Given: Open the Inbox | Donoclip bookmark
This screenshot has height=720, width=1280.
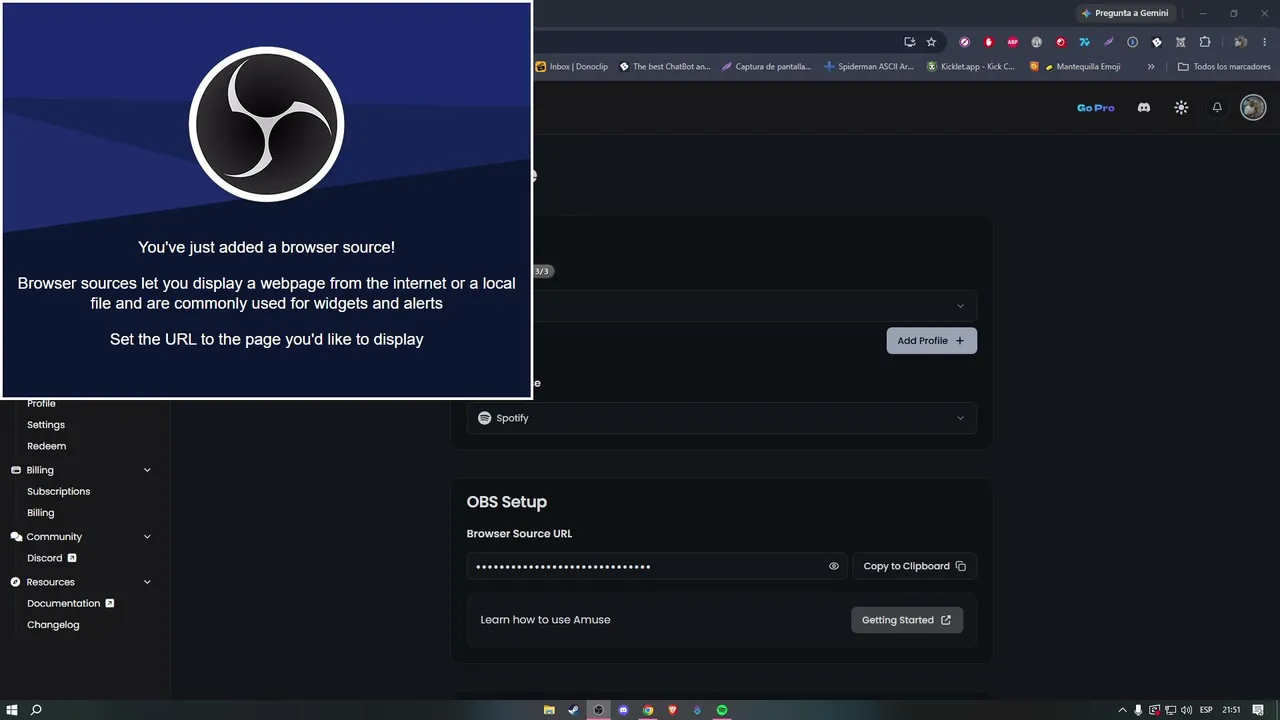Looking at the screenshot, I should tap(572, 67).
